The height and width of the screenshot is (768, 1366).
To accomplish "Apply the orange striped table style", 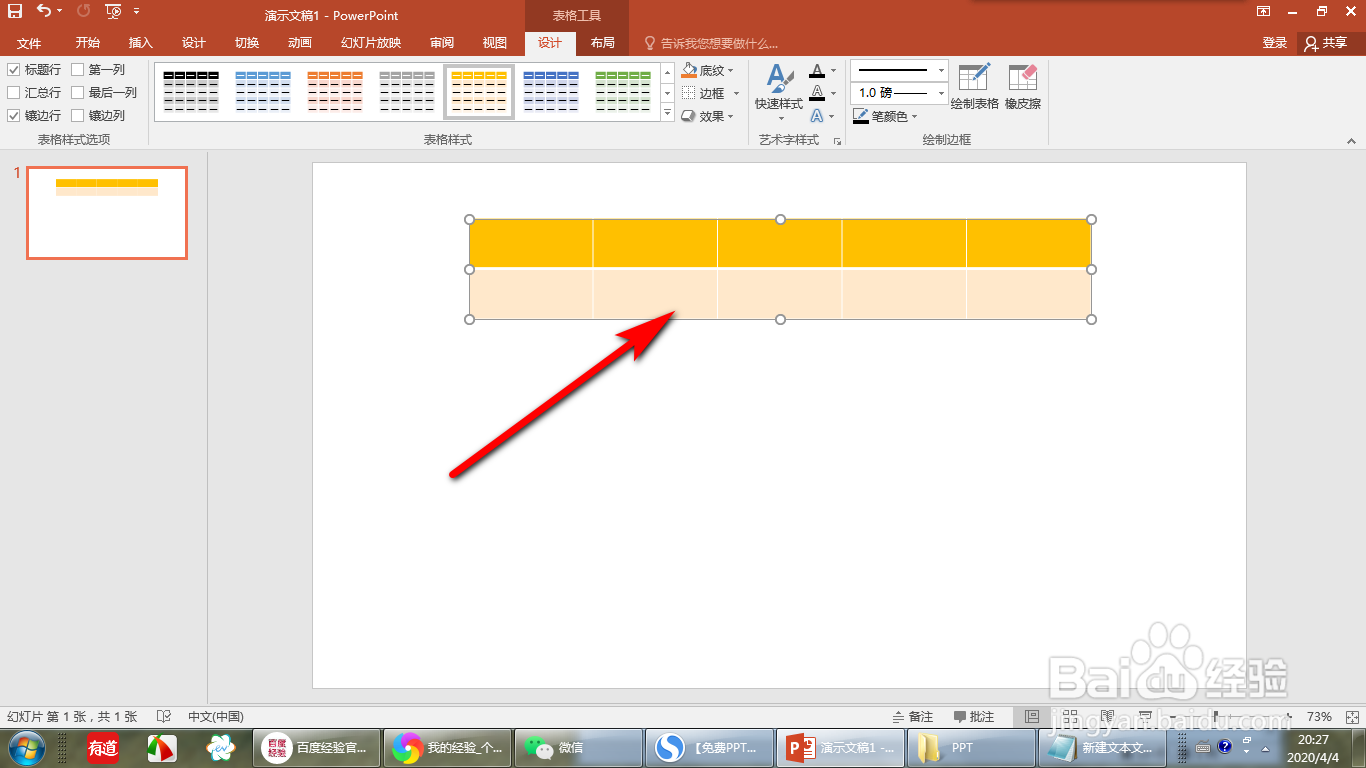I will tap(335, 92).
